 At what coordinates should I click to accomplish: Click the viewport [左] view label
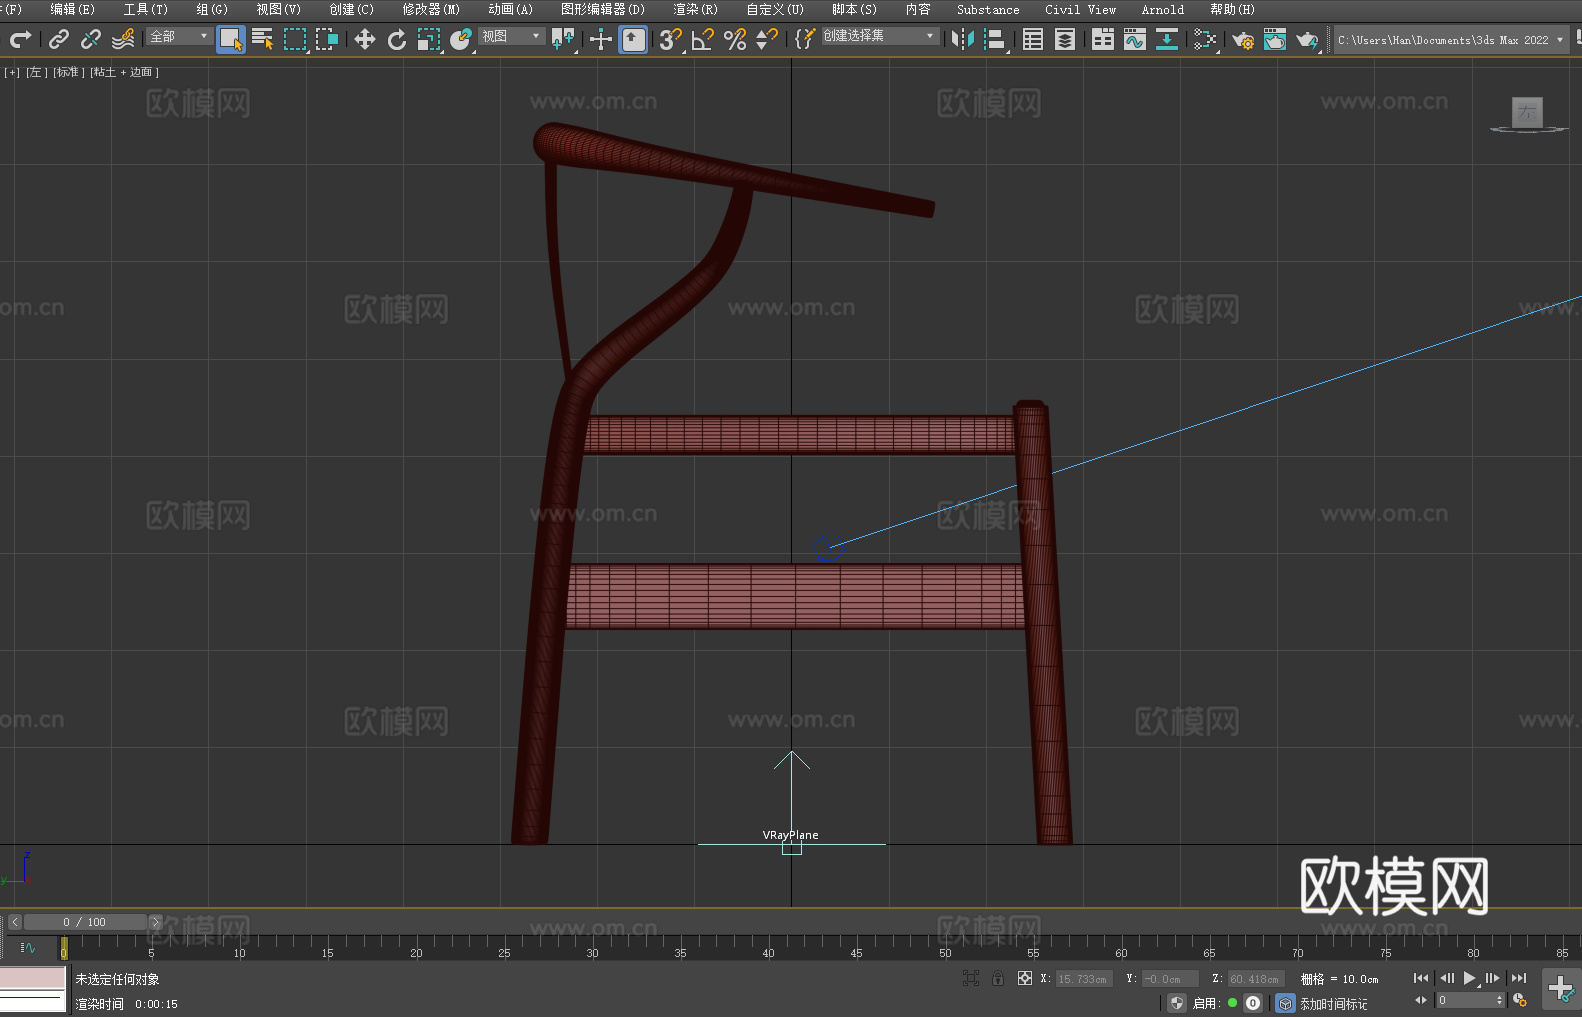pos(36,72)
